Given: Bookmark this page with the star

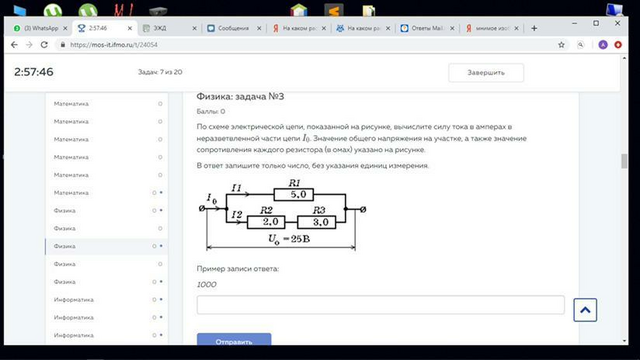Looking at the screenshot, I should [x=561, y=44].
